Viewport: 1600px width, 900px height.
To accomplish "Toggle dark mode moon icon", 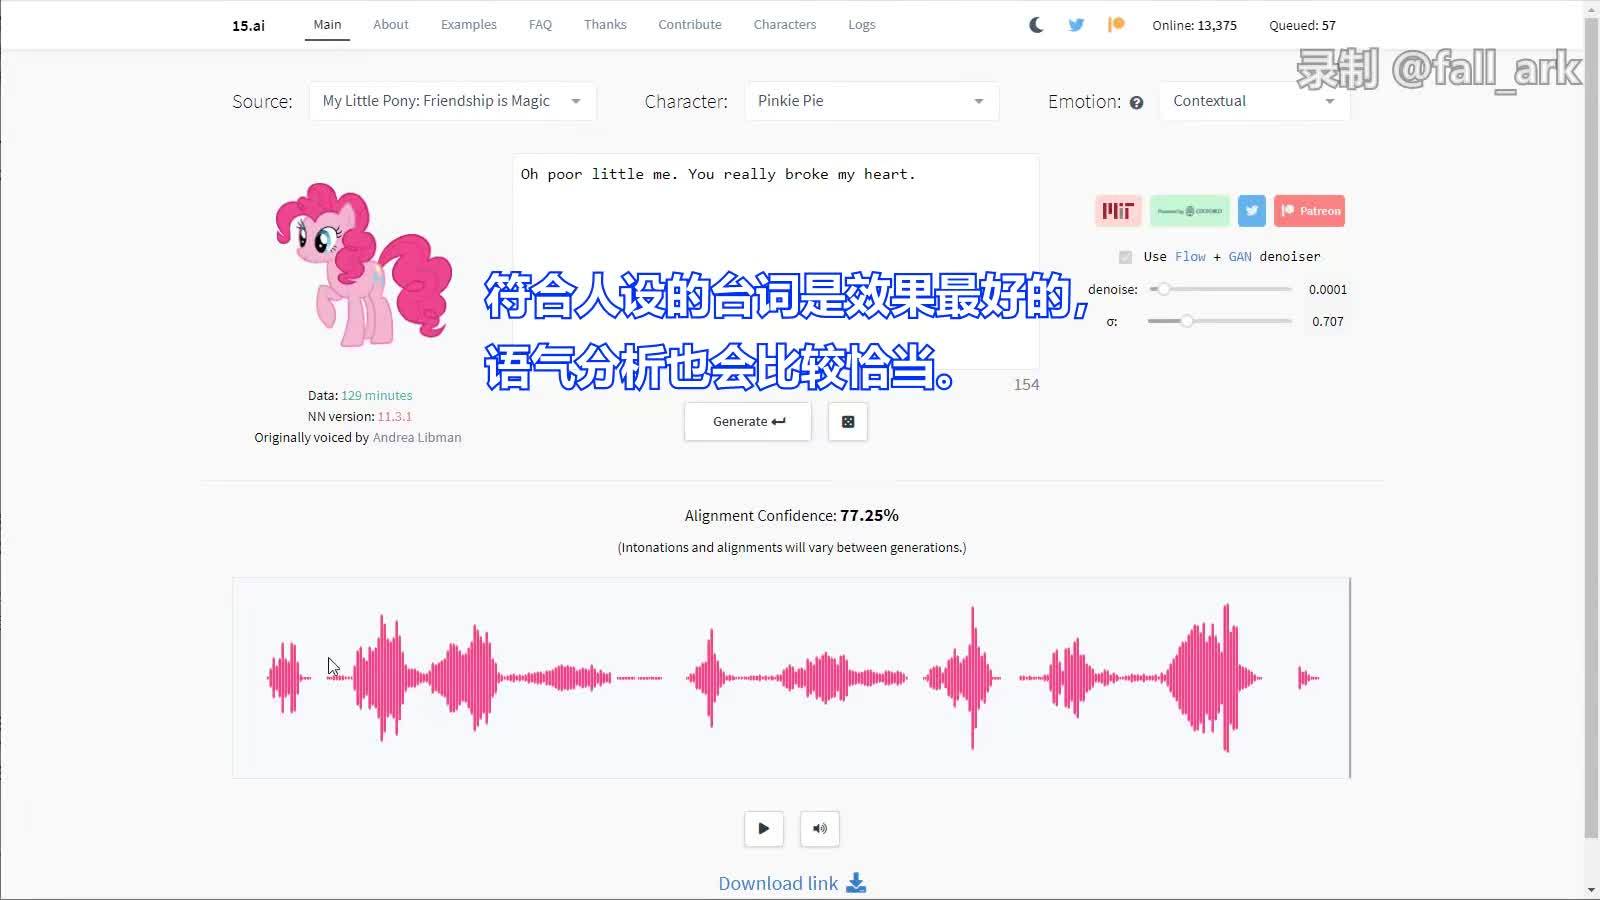I will 1036,25.
